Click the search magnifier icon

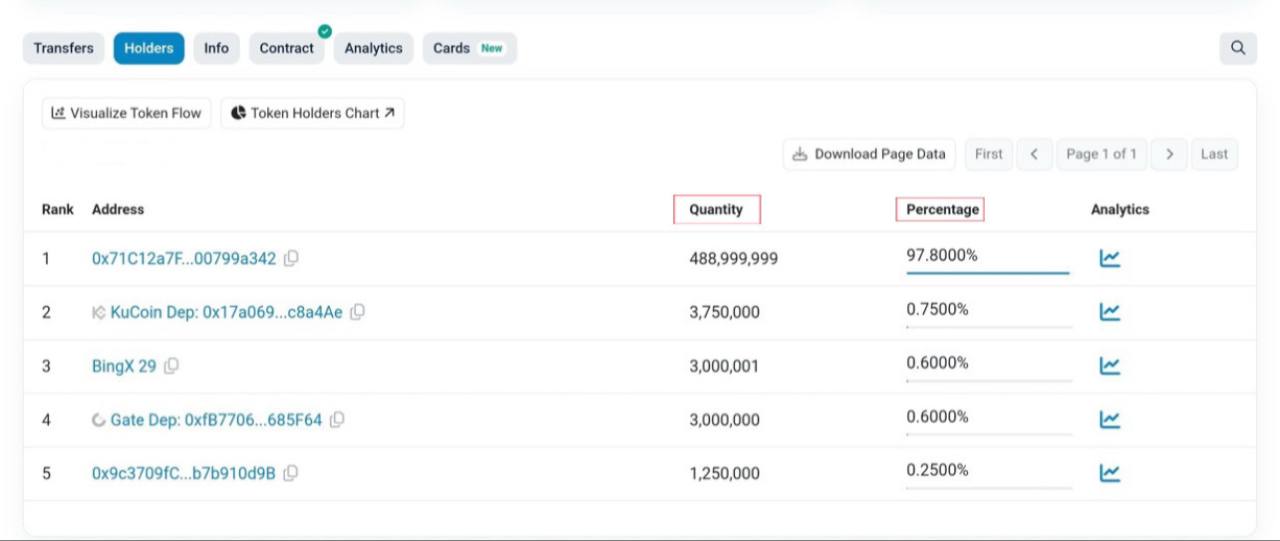(1238, 48)
